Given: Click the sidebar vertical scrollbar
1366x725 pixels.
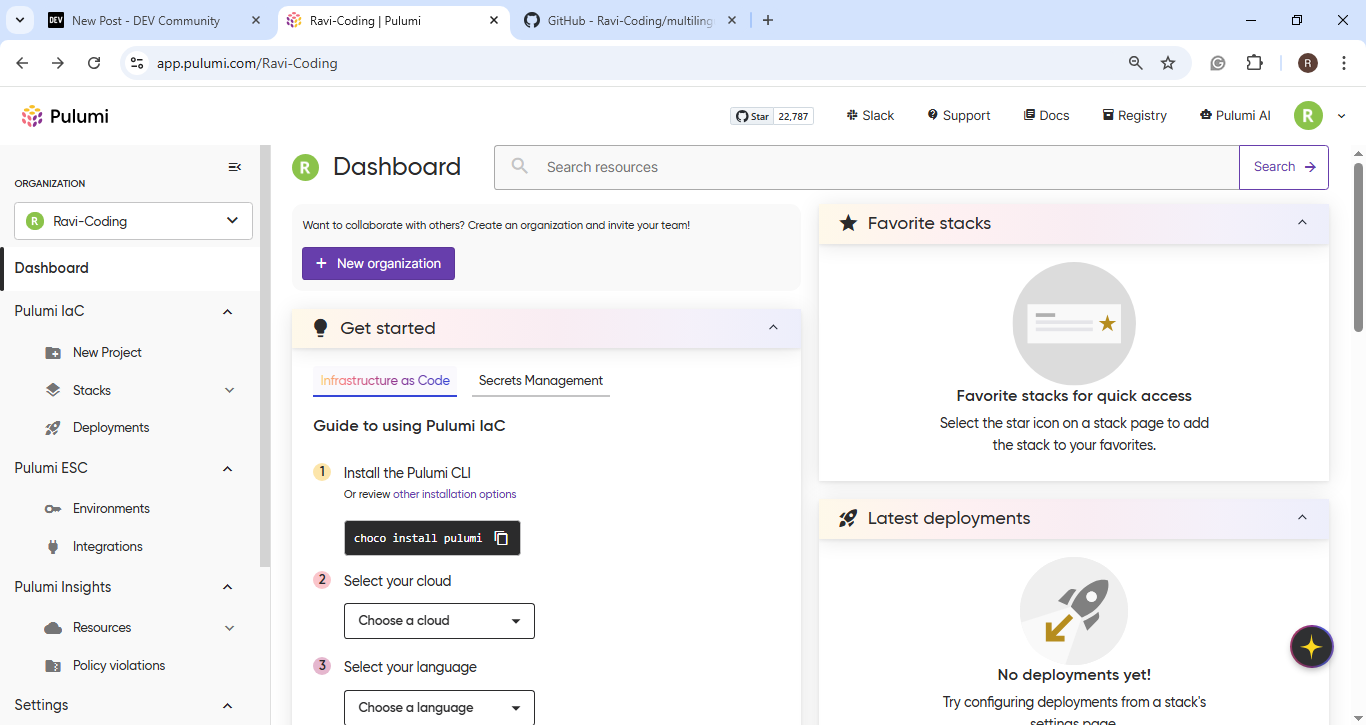Looking at the screenshot, I should pyautogui.click(x=265, y=355).
